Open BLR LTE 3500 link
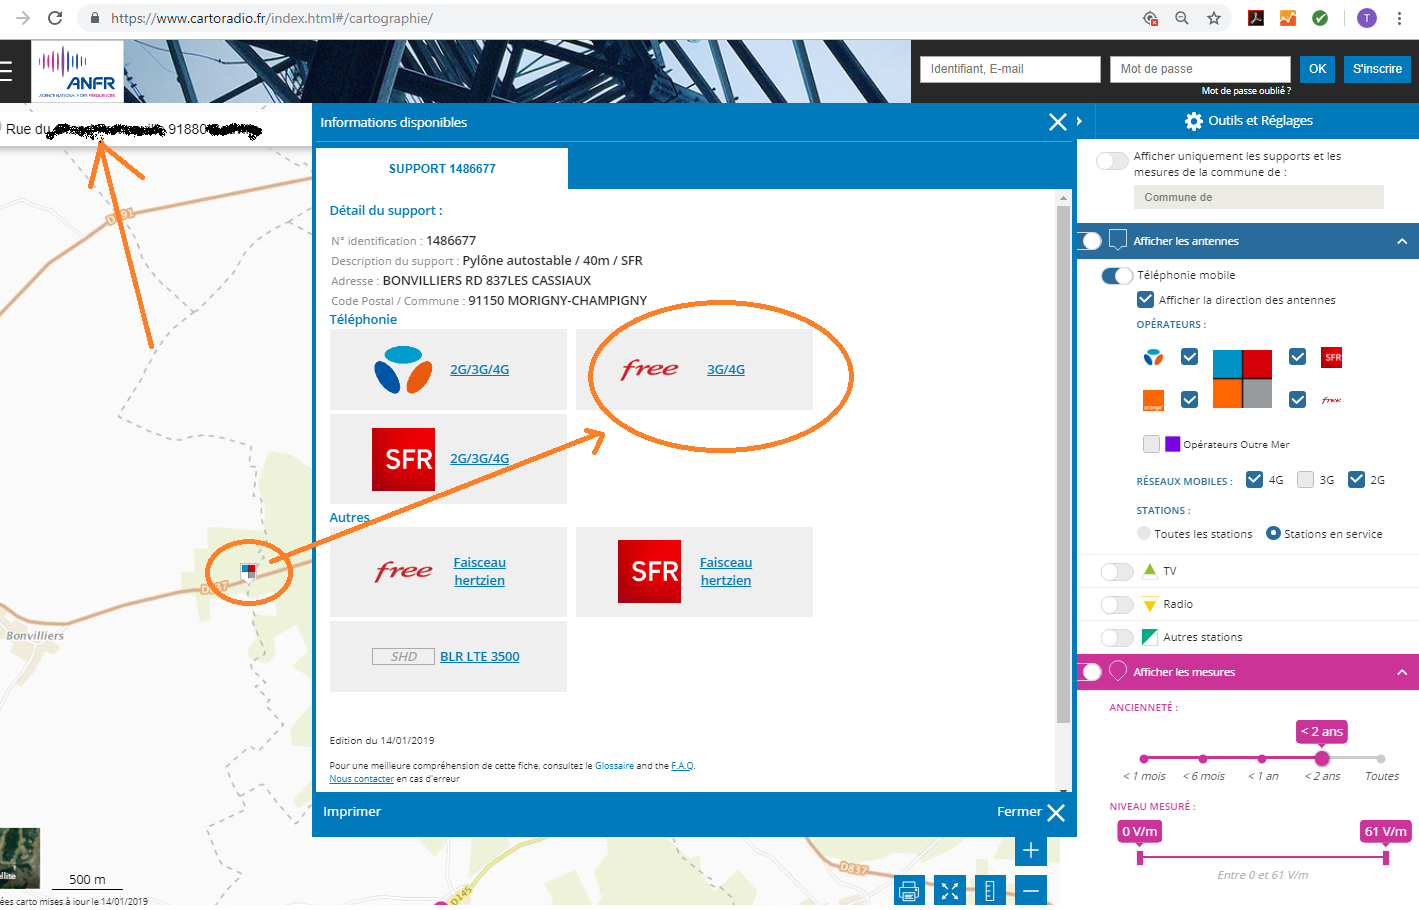The image size is (1419, 910). pos(480,657)
